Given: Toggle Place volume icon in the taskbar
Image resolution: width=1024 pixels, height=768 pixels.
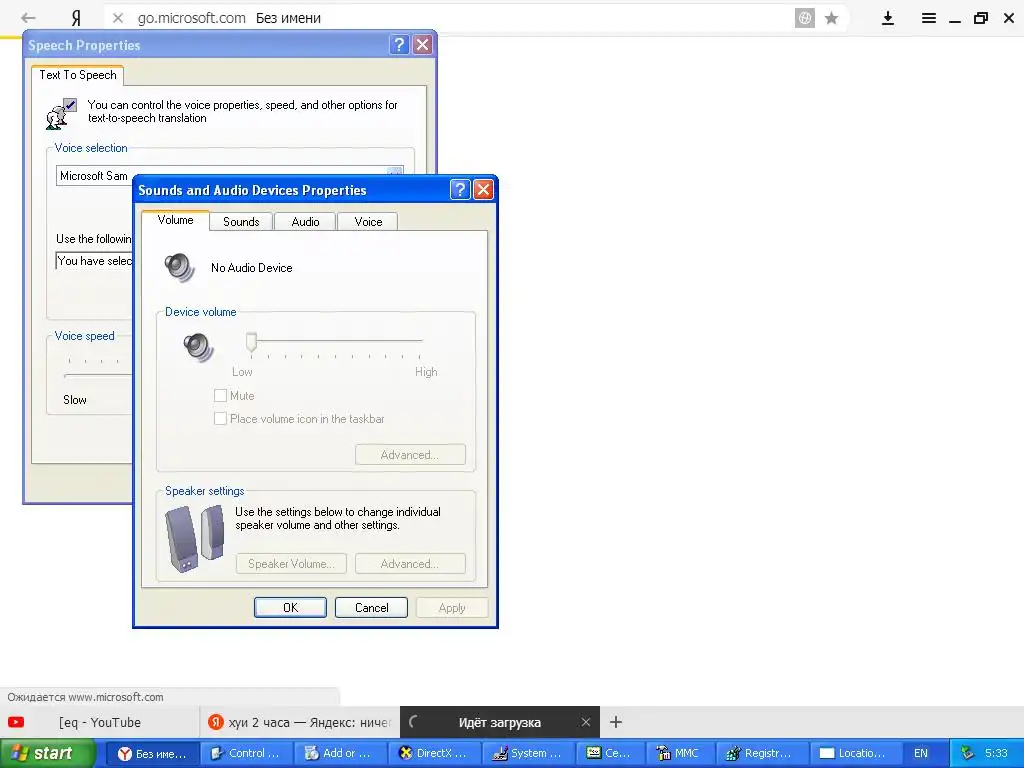Looking at the screenshot, I should pyautogui.click(x=221, y=419).
